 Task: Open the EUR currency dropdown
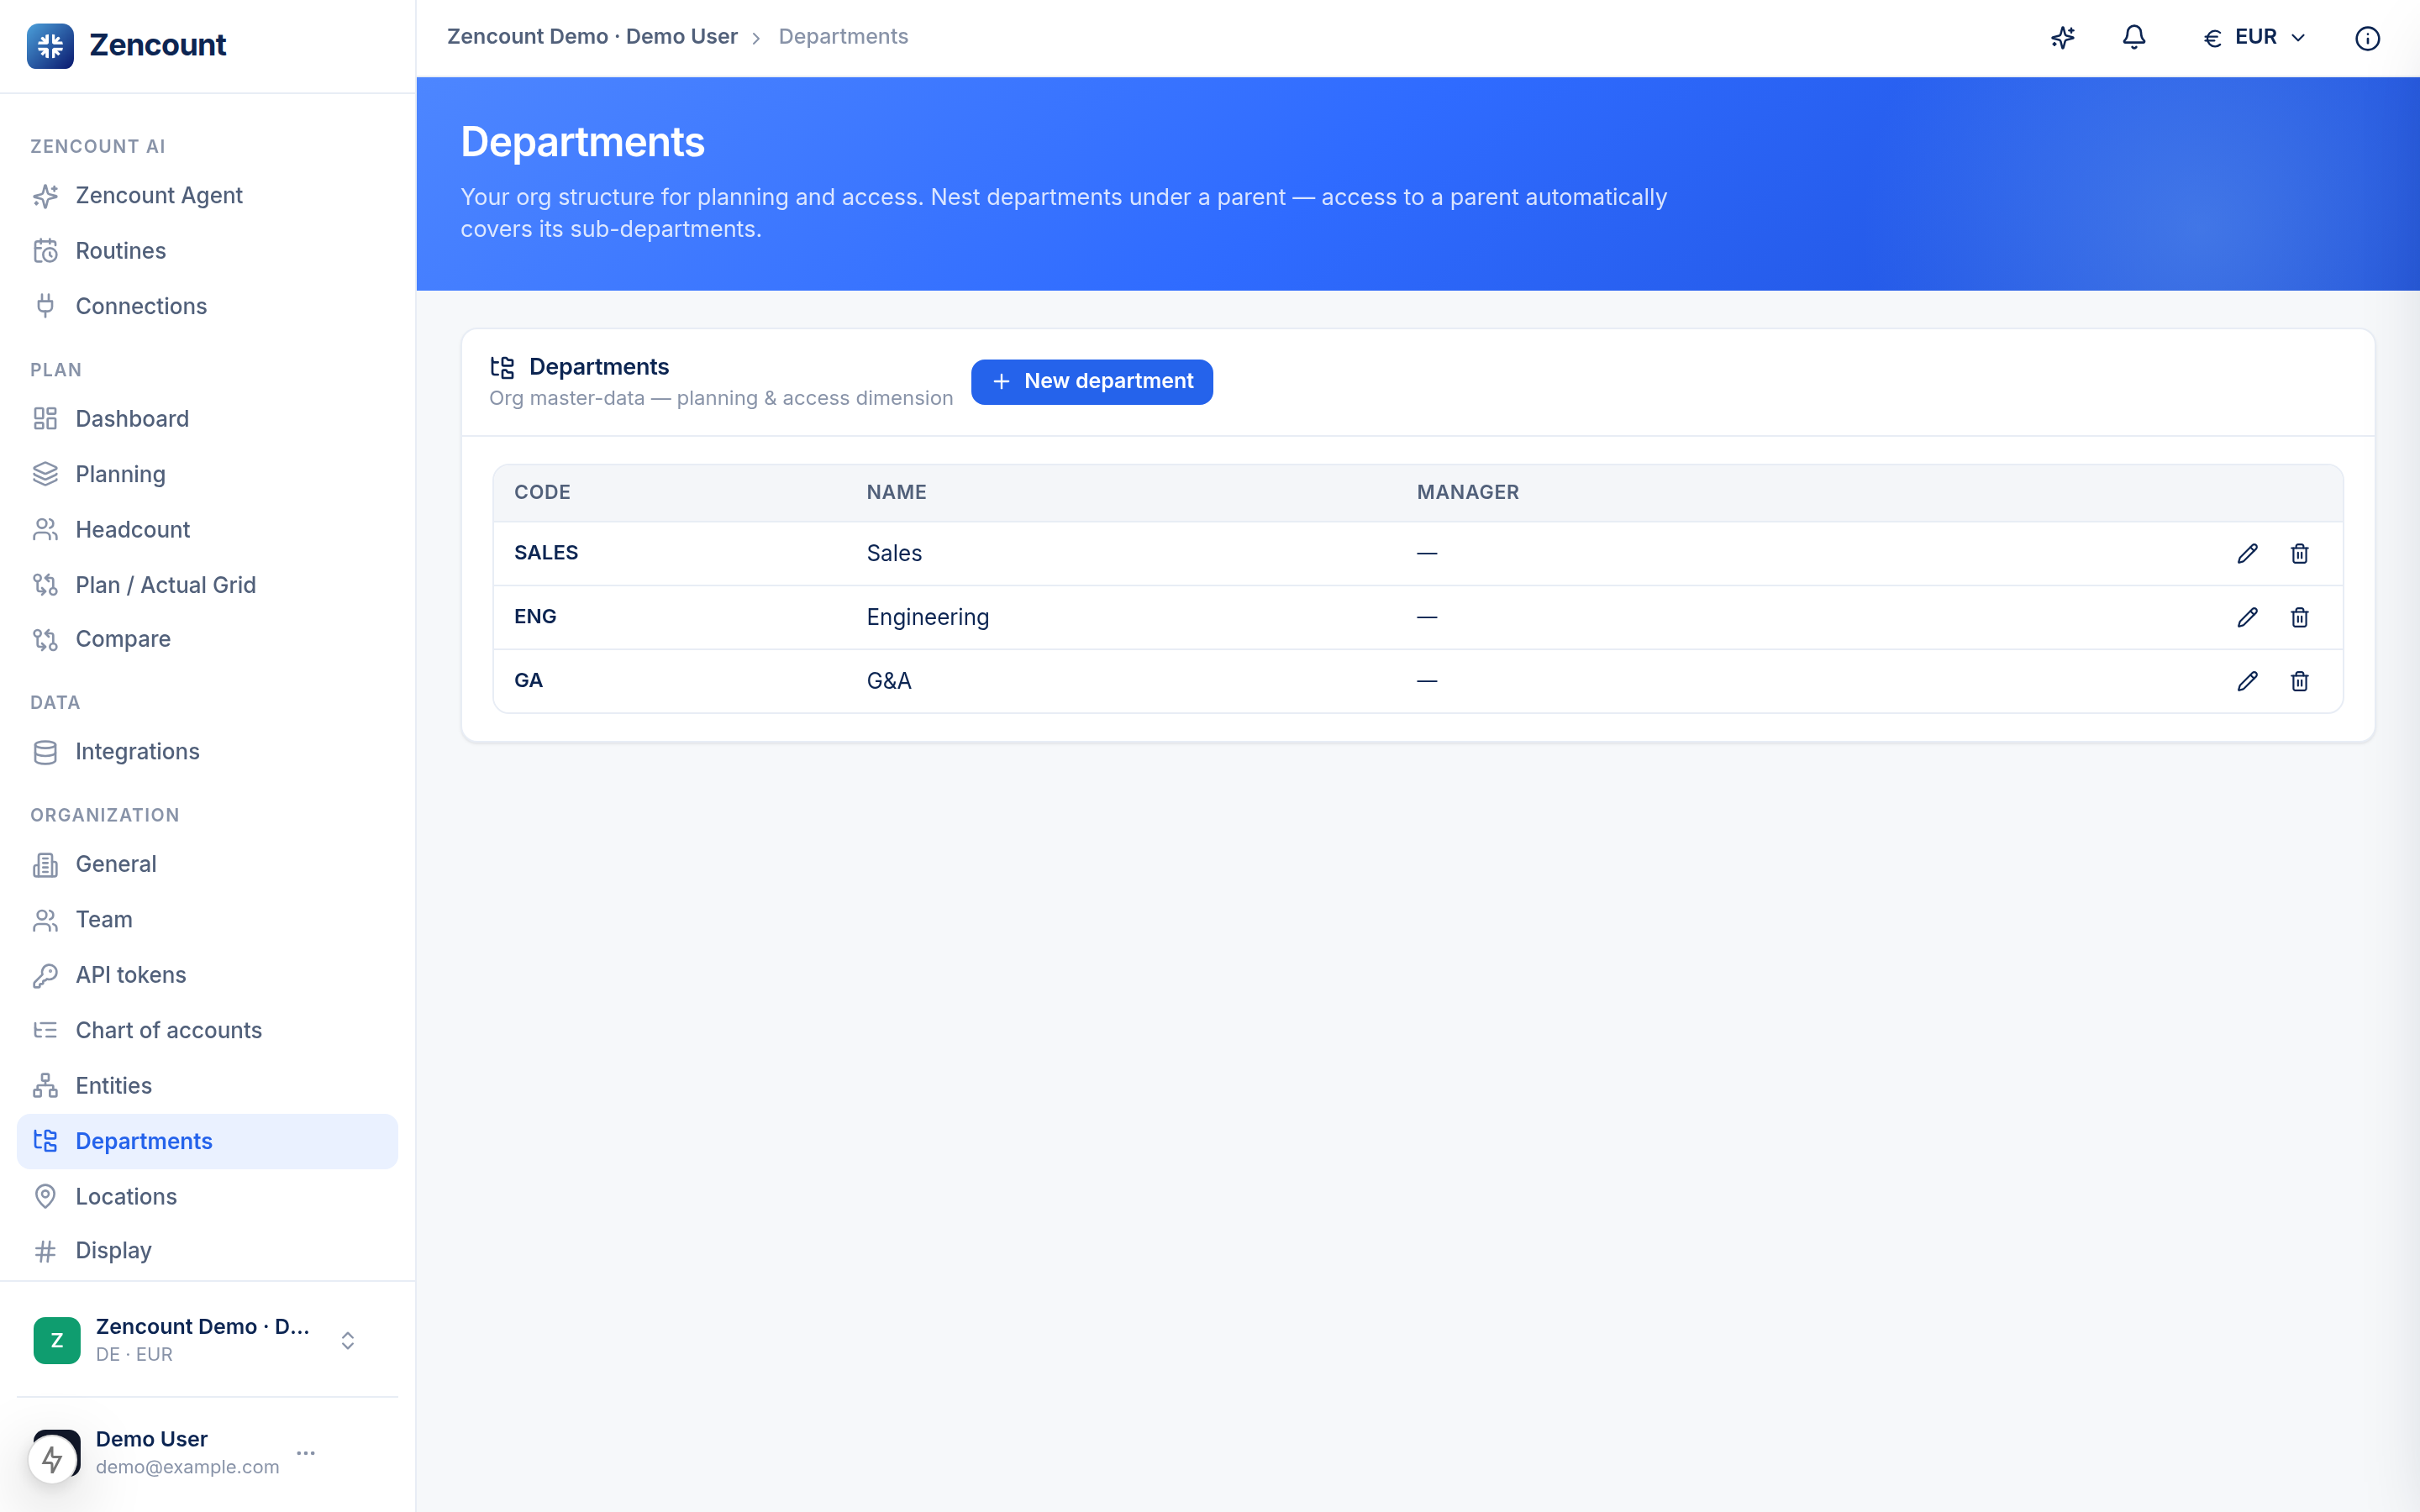point(2255,38)
